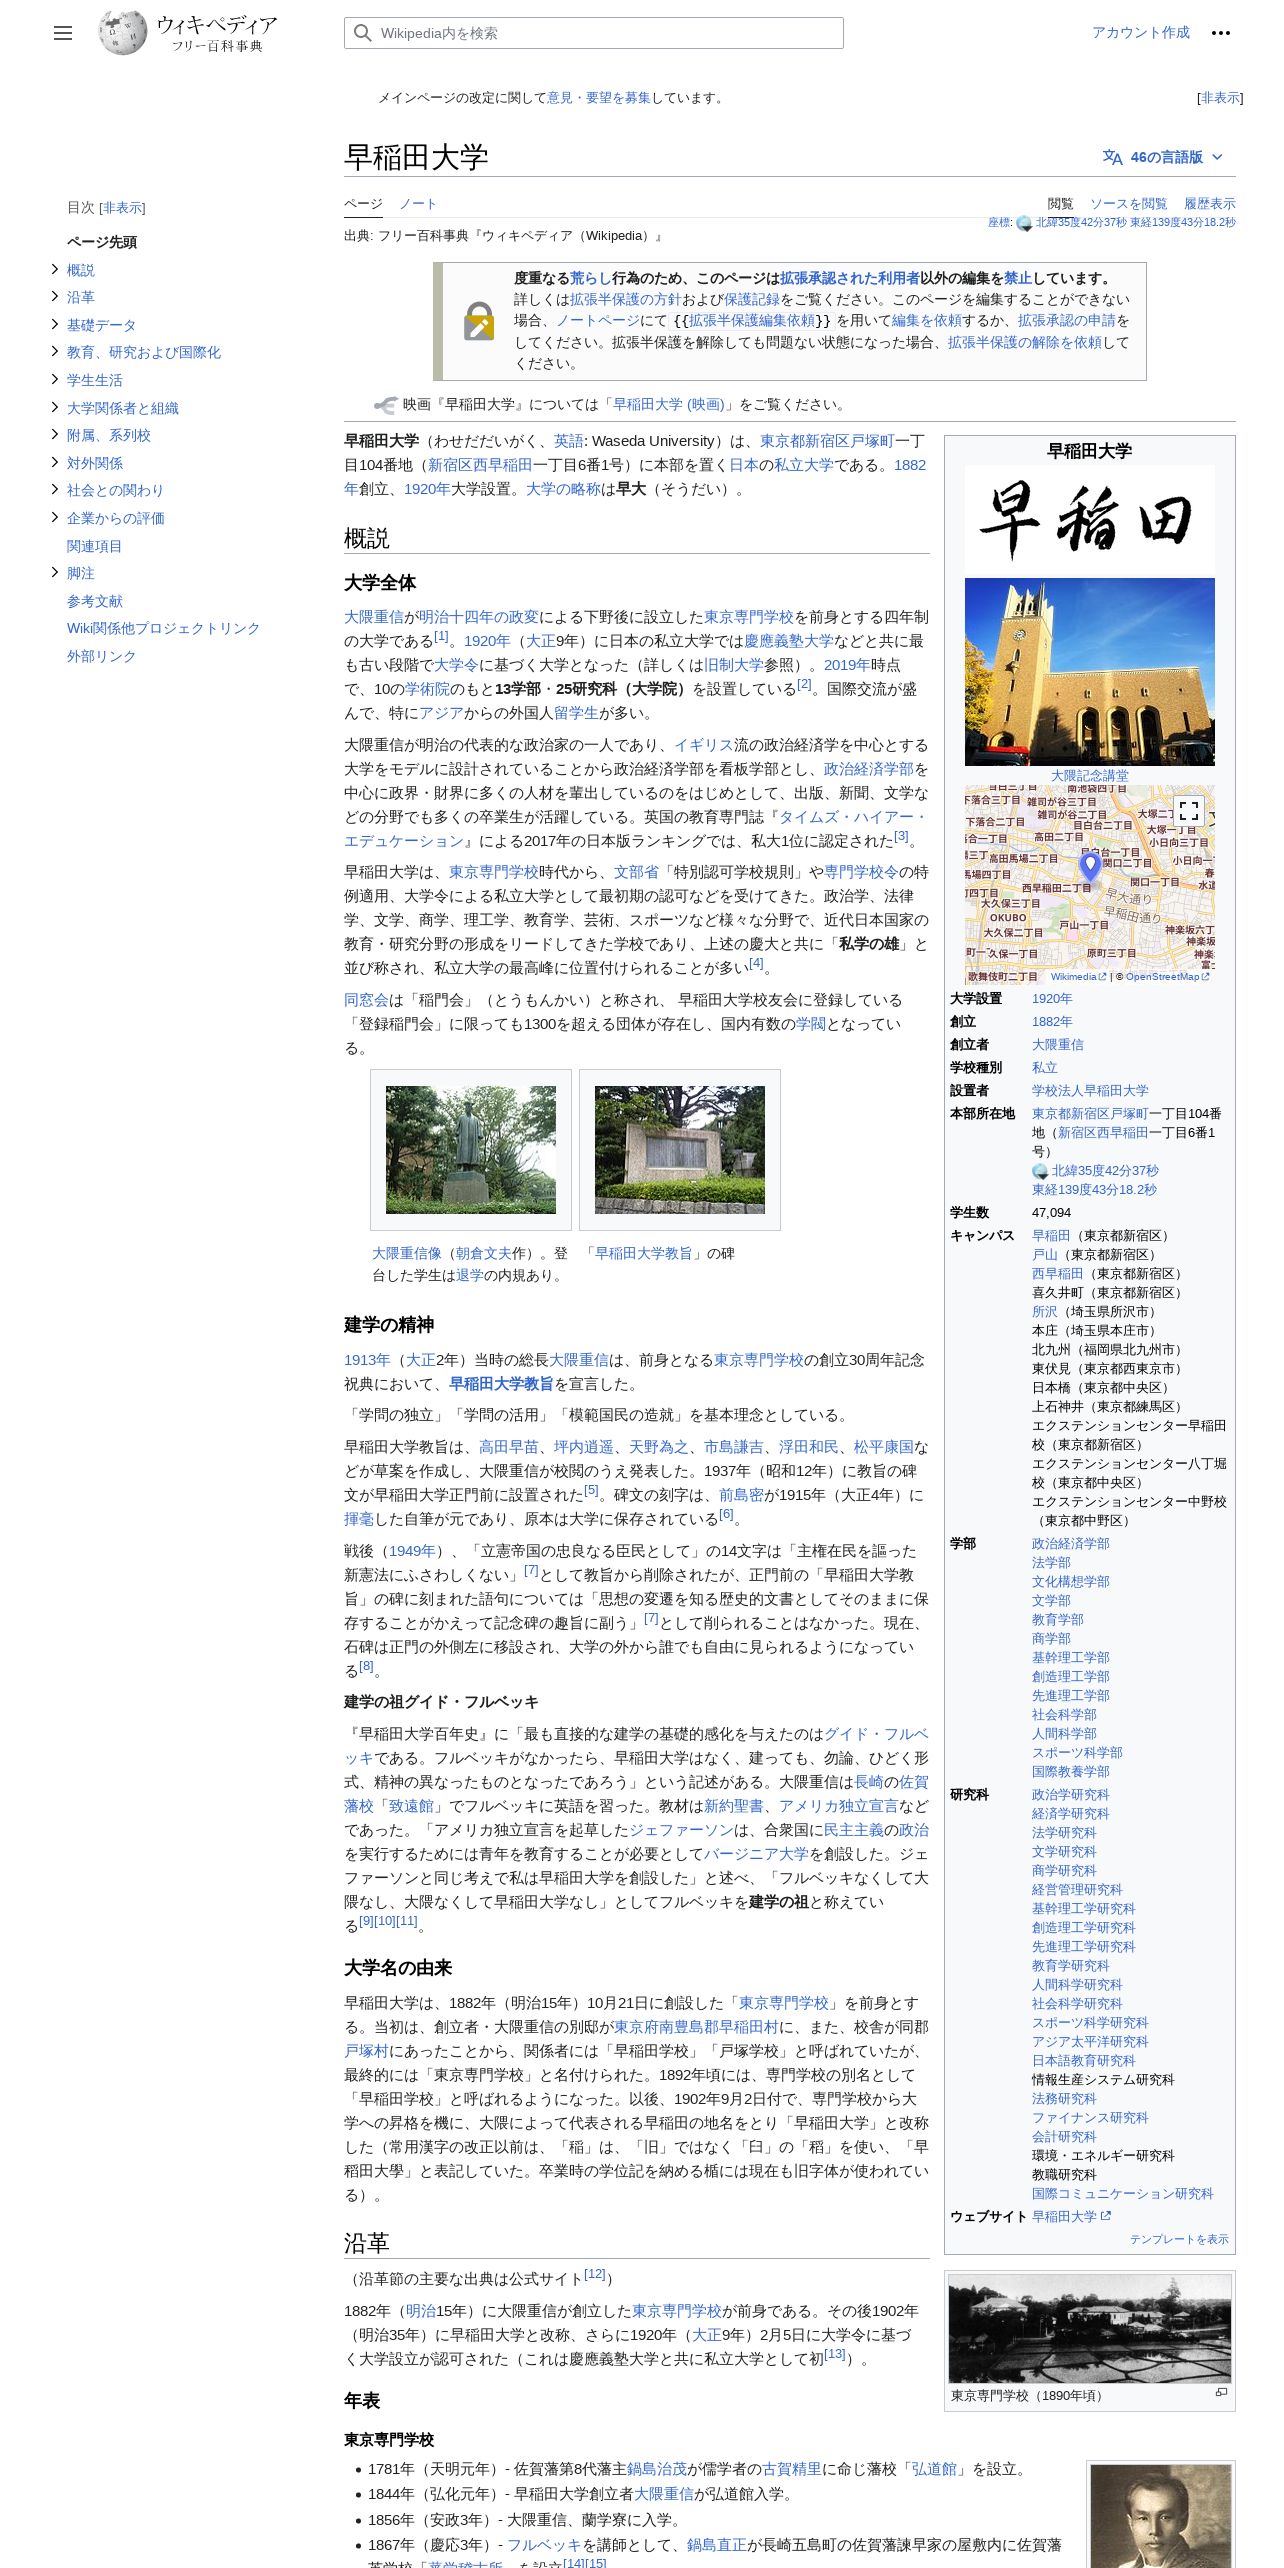Screen dimensions: 1284x2568
Task: Click the language translate icon
Action: click(x=1112, y=157)
